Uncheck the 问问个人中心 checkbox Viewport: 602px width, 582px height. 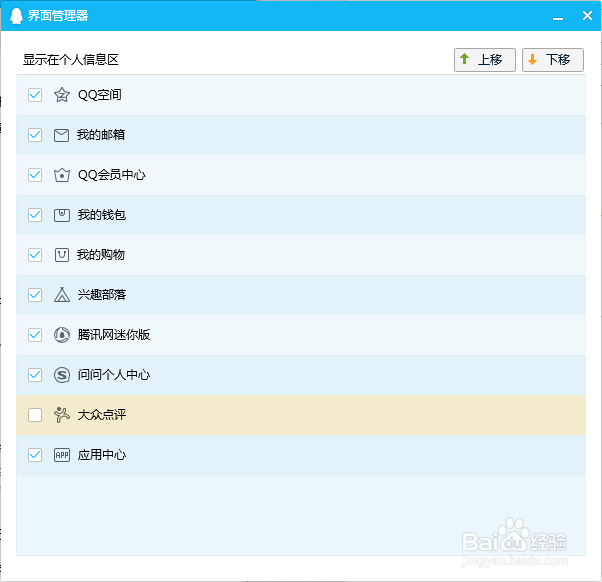point(35,375)
